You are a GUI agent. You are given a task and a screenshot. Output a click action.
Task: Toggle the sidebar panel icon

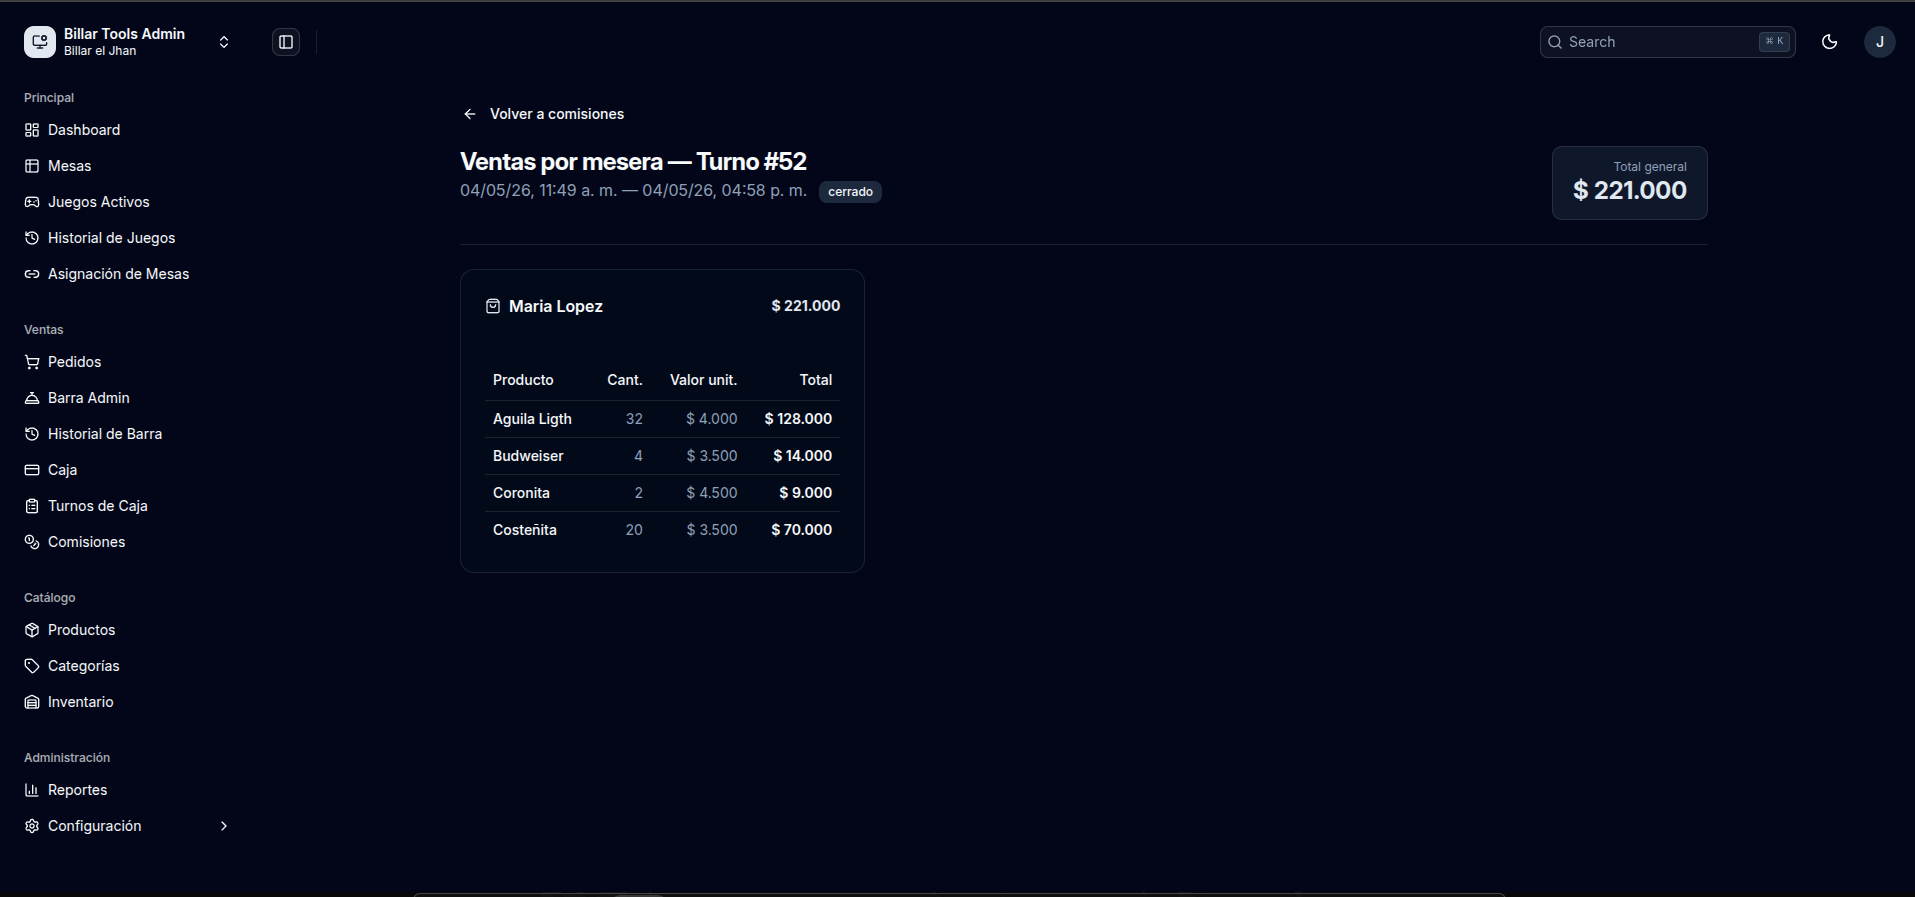286,42
